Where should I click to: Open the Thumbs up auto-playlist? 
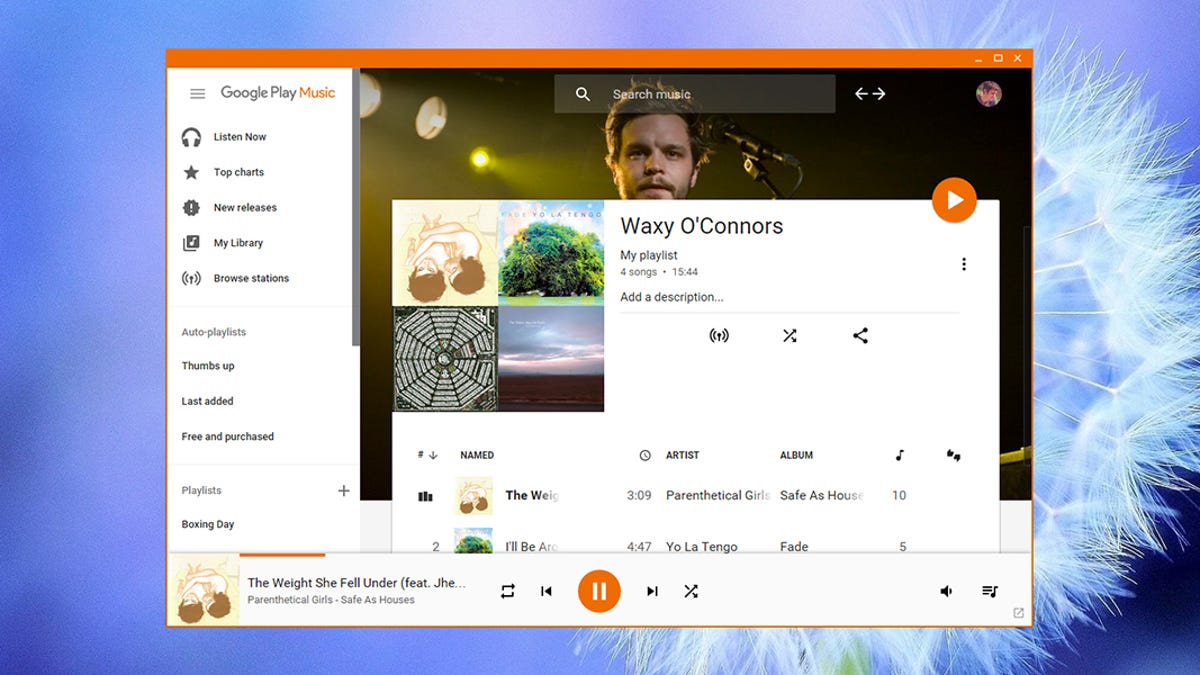[x=208, y=366]
